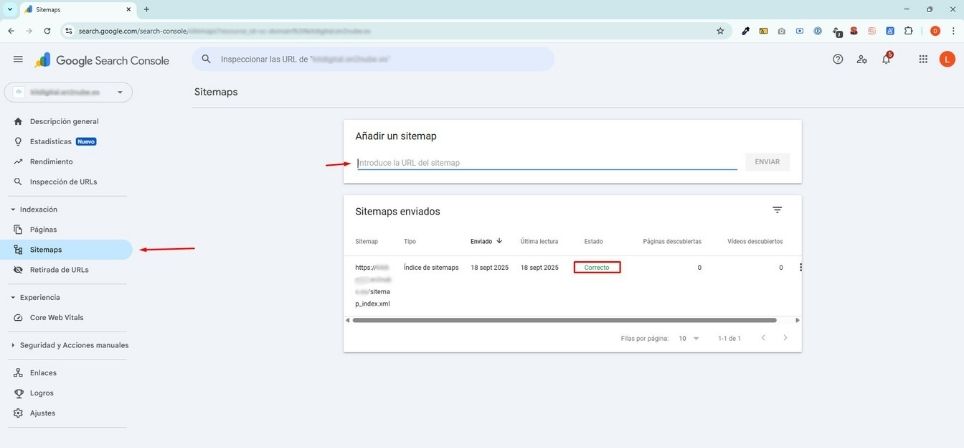Open the notifications bell

[x=885, y=60]
